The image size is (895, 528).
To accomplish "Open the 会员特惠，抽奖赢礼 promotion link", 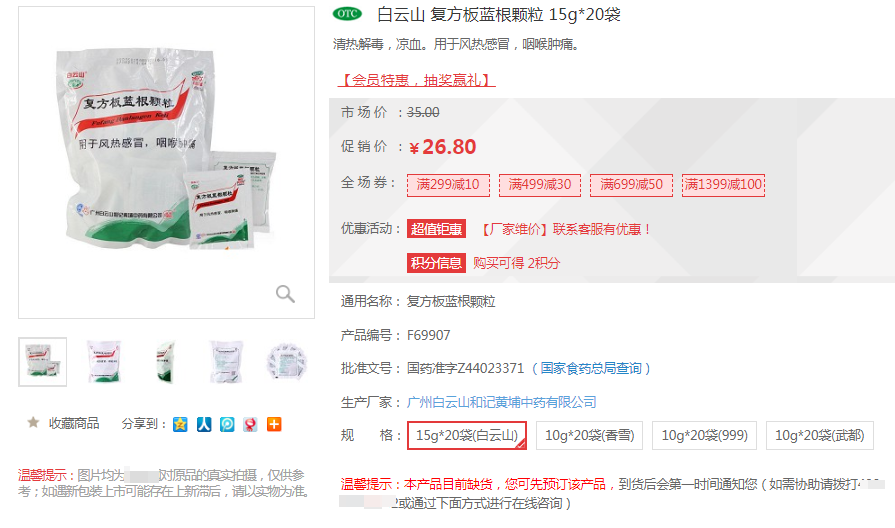I will pyautogui.click(x=417, y=80).
